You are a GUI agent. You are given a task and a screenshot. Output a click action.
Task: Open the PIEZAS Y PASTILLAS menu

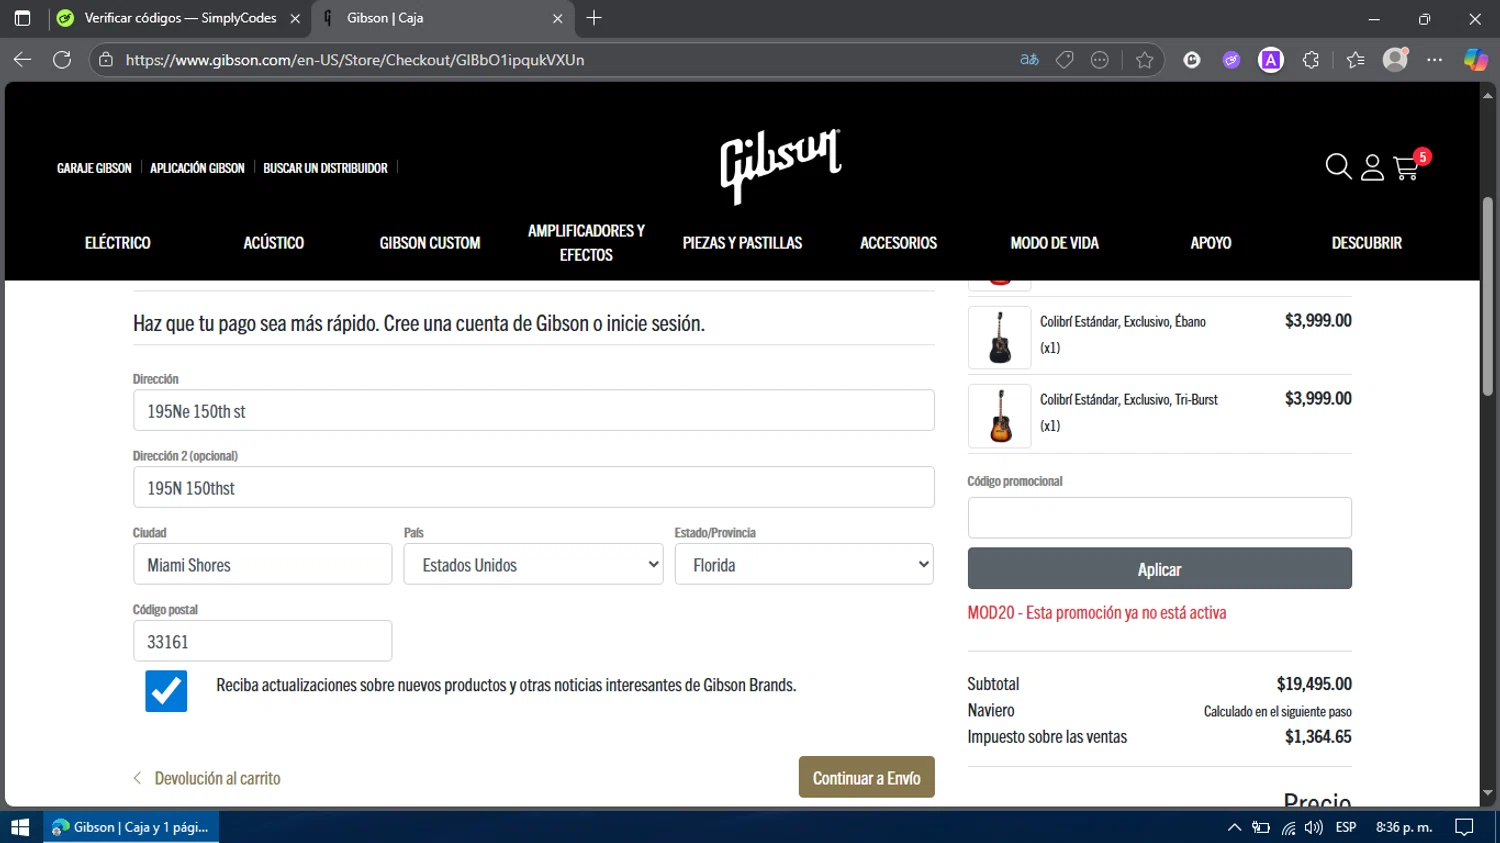click(742, 243)
